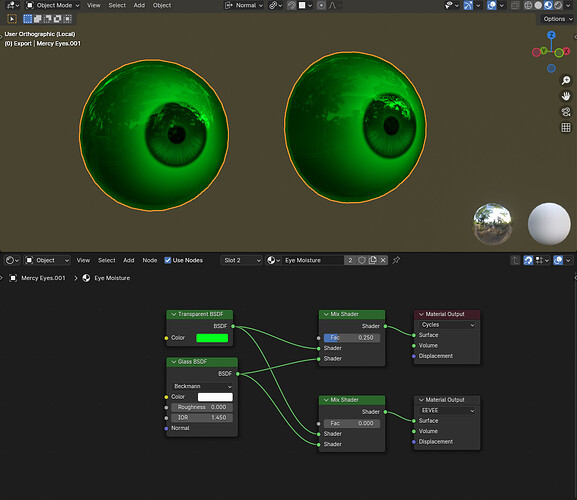Switch orthographic perspective grid icon

coord(566,128)
